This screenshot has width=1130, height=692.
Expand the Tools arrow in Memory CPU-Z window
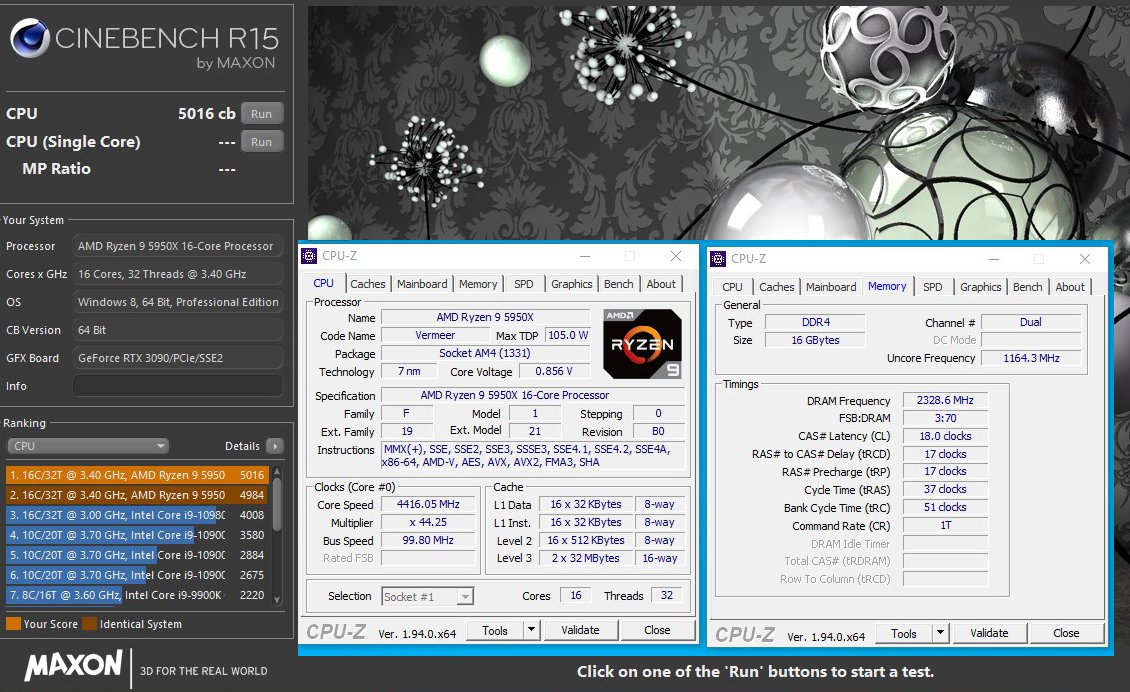coord(940,633)
